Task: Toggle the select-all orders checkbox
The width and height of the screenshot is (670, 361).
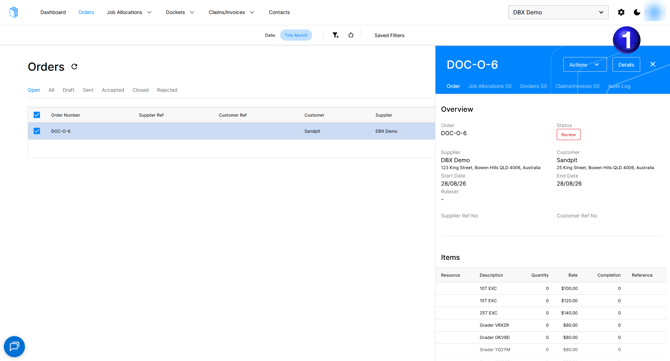Action: pos(37,115)
